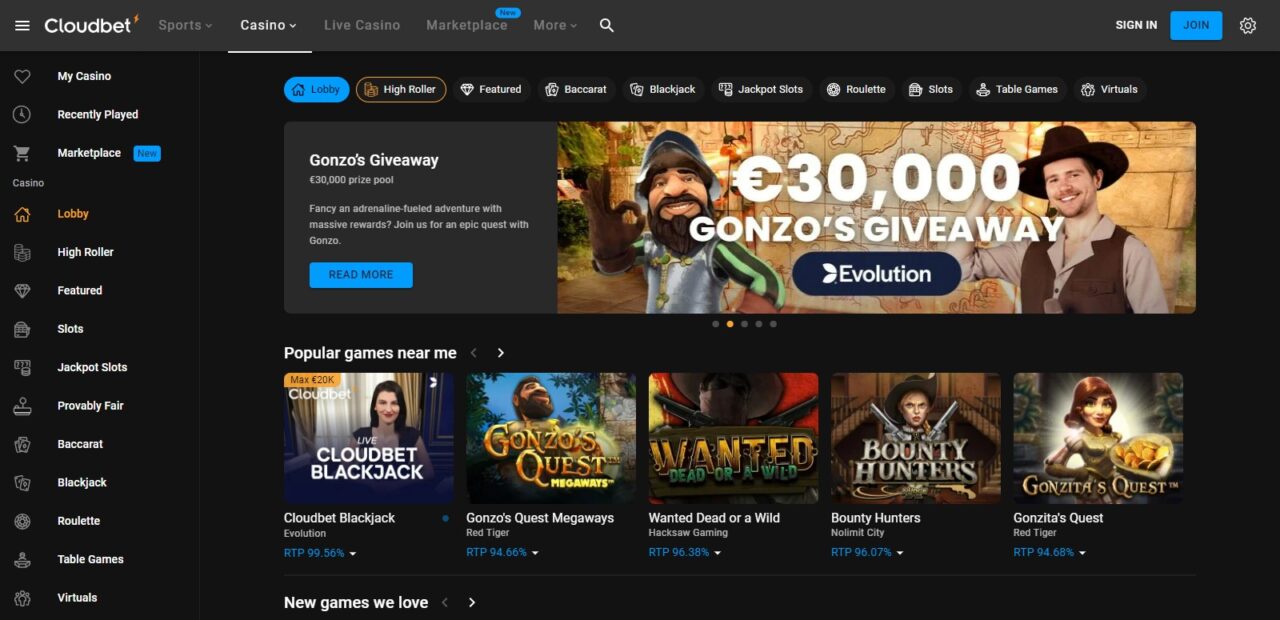Click READ MORE on Gonzo's Giveaway
Screen dimensions: 1280x620
point(361,275)
